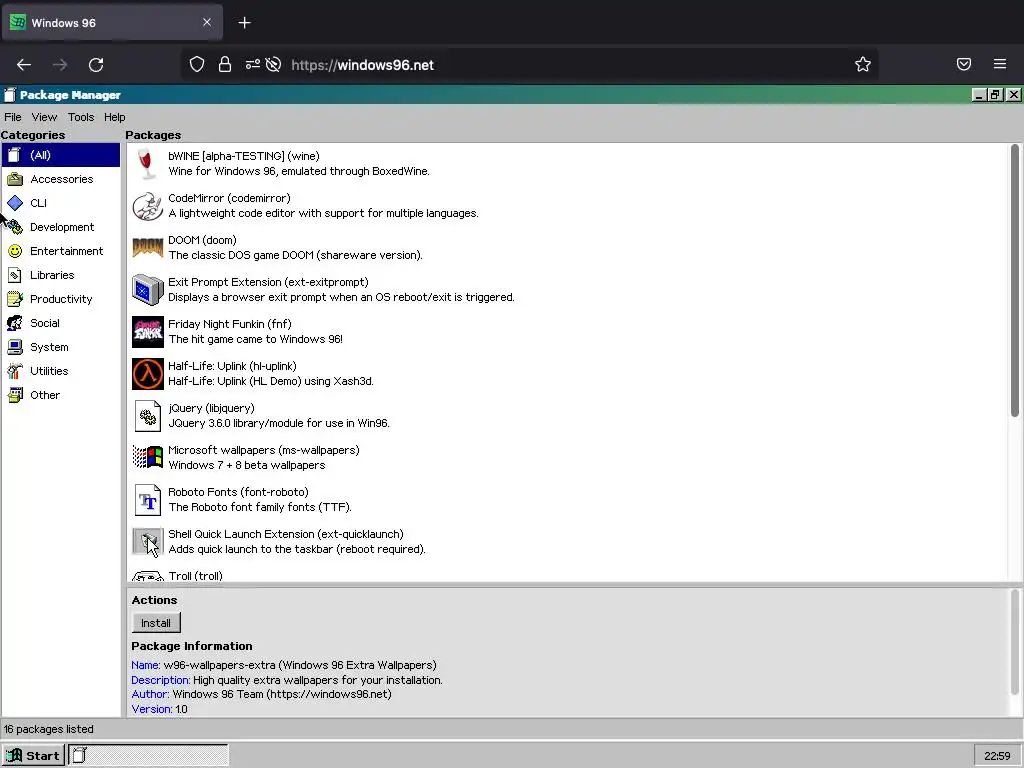The height and width of the screenshot is (768, 1024).
Task: Select 'Half-Life: Uplink (hl-uplink)' title
Action: click(x=232, y=366)
